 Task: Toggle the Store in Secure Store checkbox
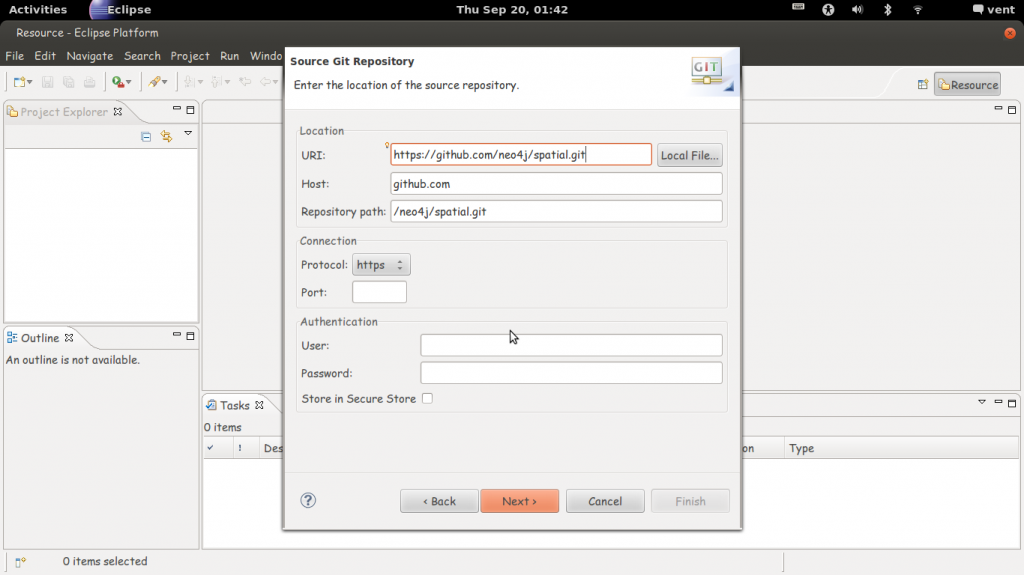coord(427,399)
